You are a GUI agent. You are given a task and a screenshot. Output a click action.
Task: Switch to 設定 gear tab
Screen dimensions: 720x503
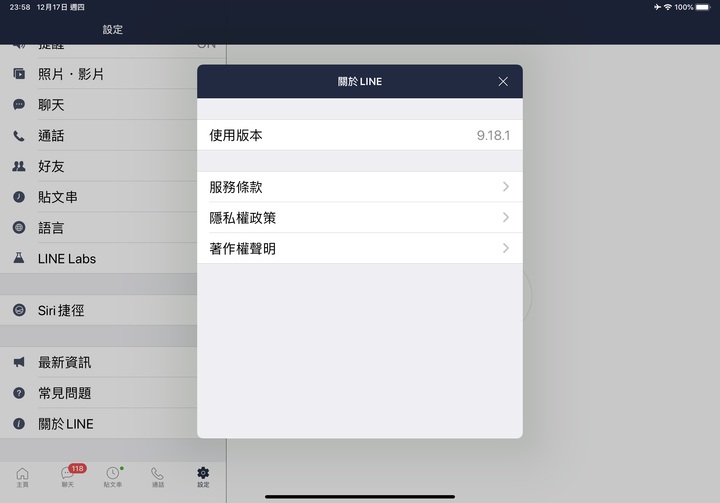tap(203, 477)
